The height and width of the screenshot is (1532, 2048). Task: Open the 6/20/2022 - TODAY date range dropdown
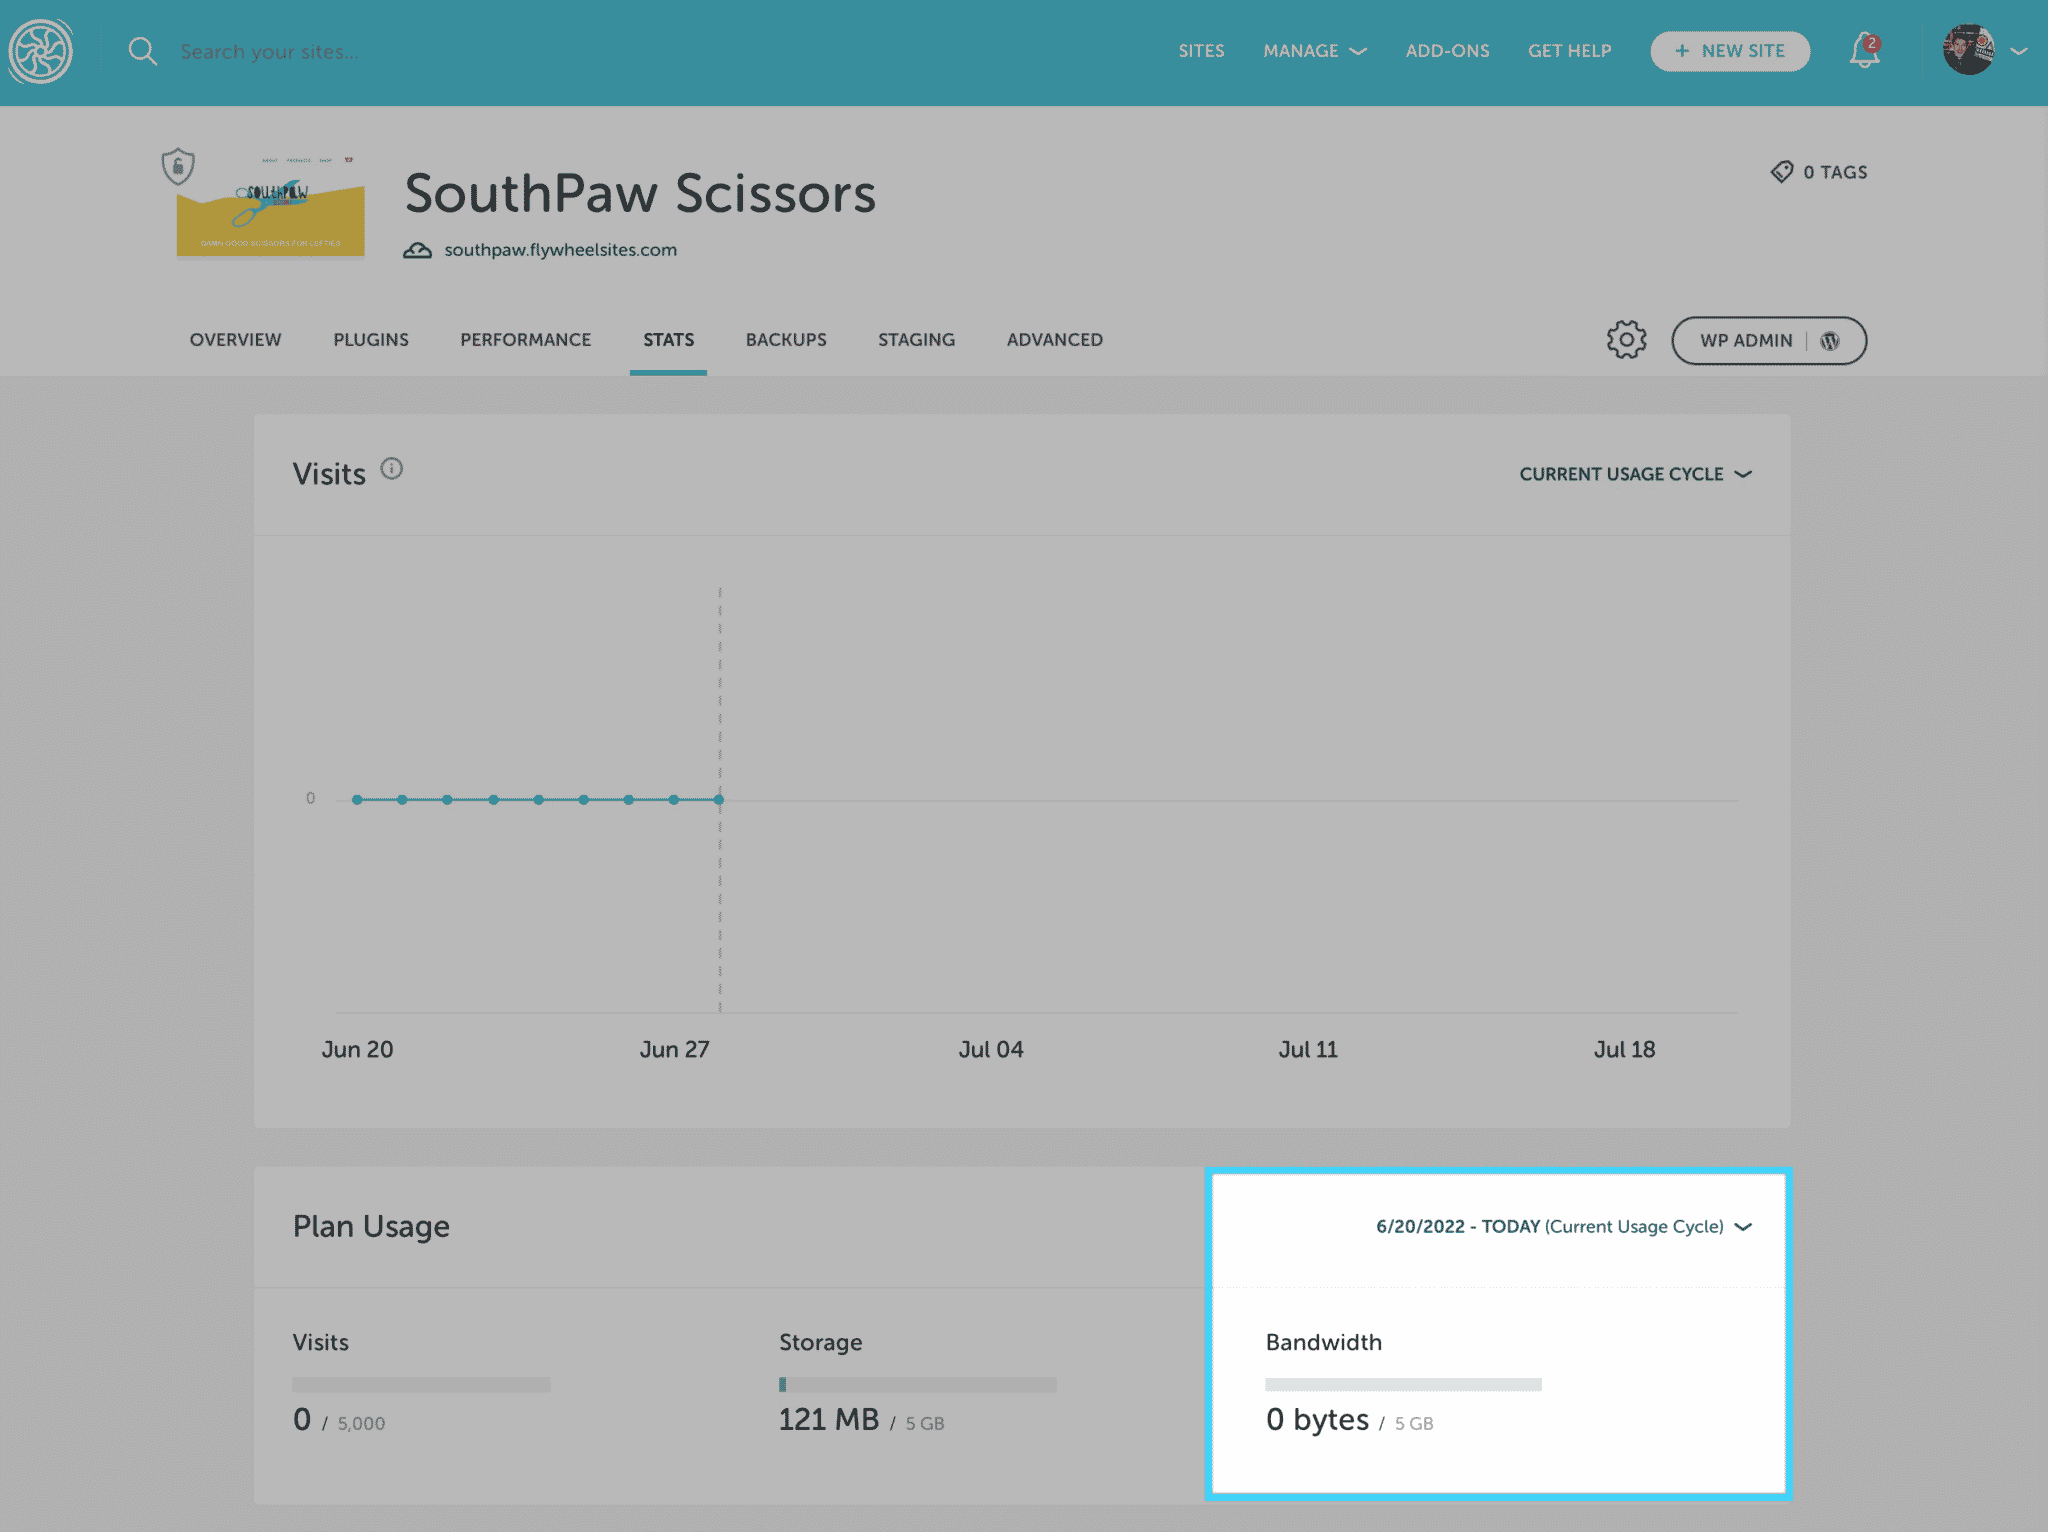tap(1564, 1227)
